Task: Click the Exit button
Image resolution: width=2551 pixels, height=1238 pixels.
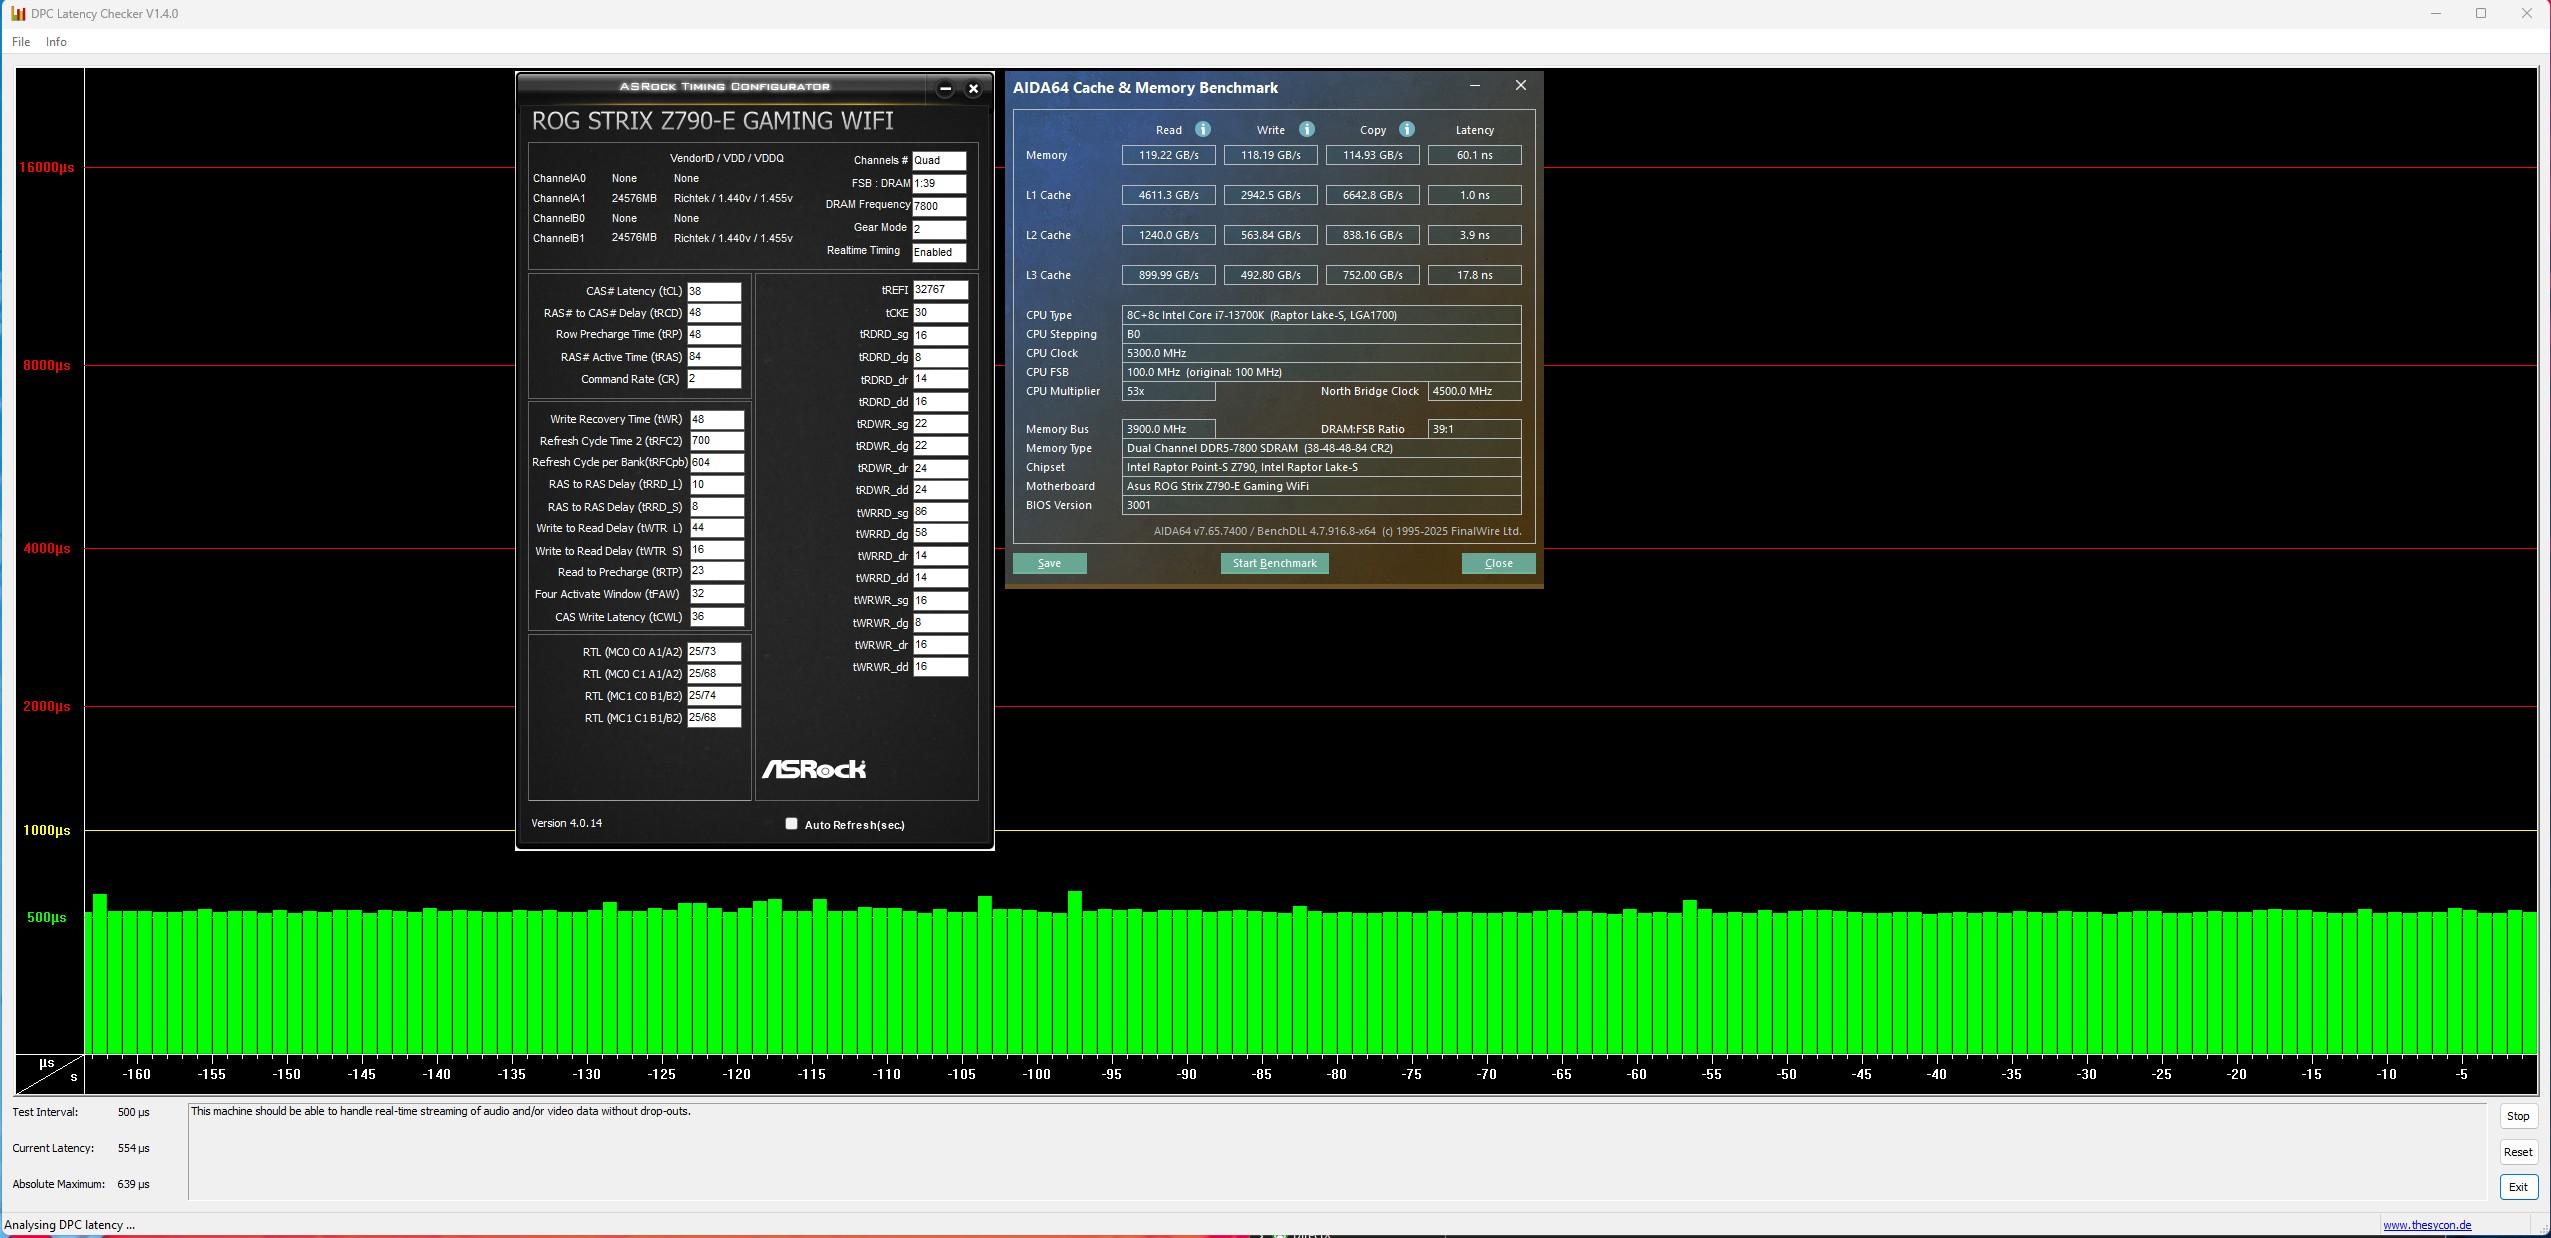Action: pos(2517,1187)
